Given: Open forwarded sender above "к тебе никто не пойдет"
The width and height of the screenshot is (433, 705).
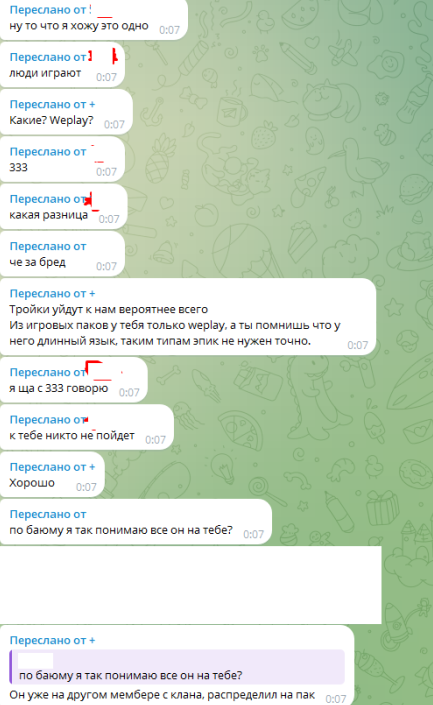Looking at the screenshot, I should tap(49, 419).
